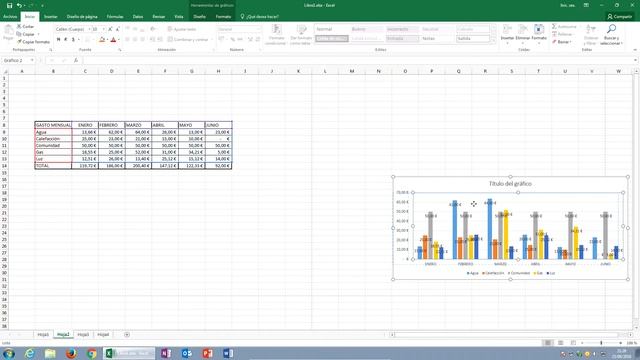Image resolution: width=640 pixels, height=360 pixels.
Task: Collapse the ribbon with the arrow
Action: pyautogui.click(x=635, y=50)
